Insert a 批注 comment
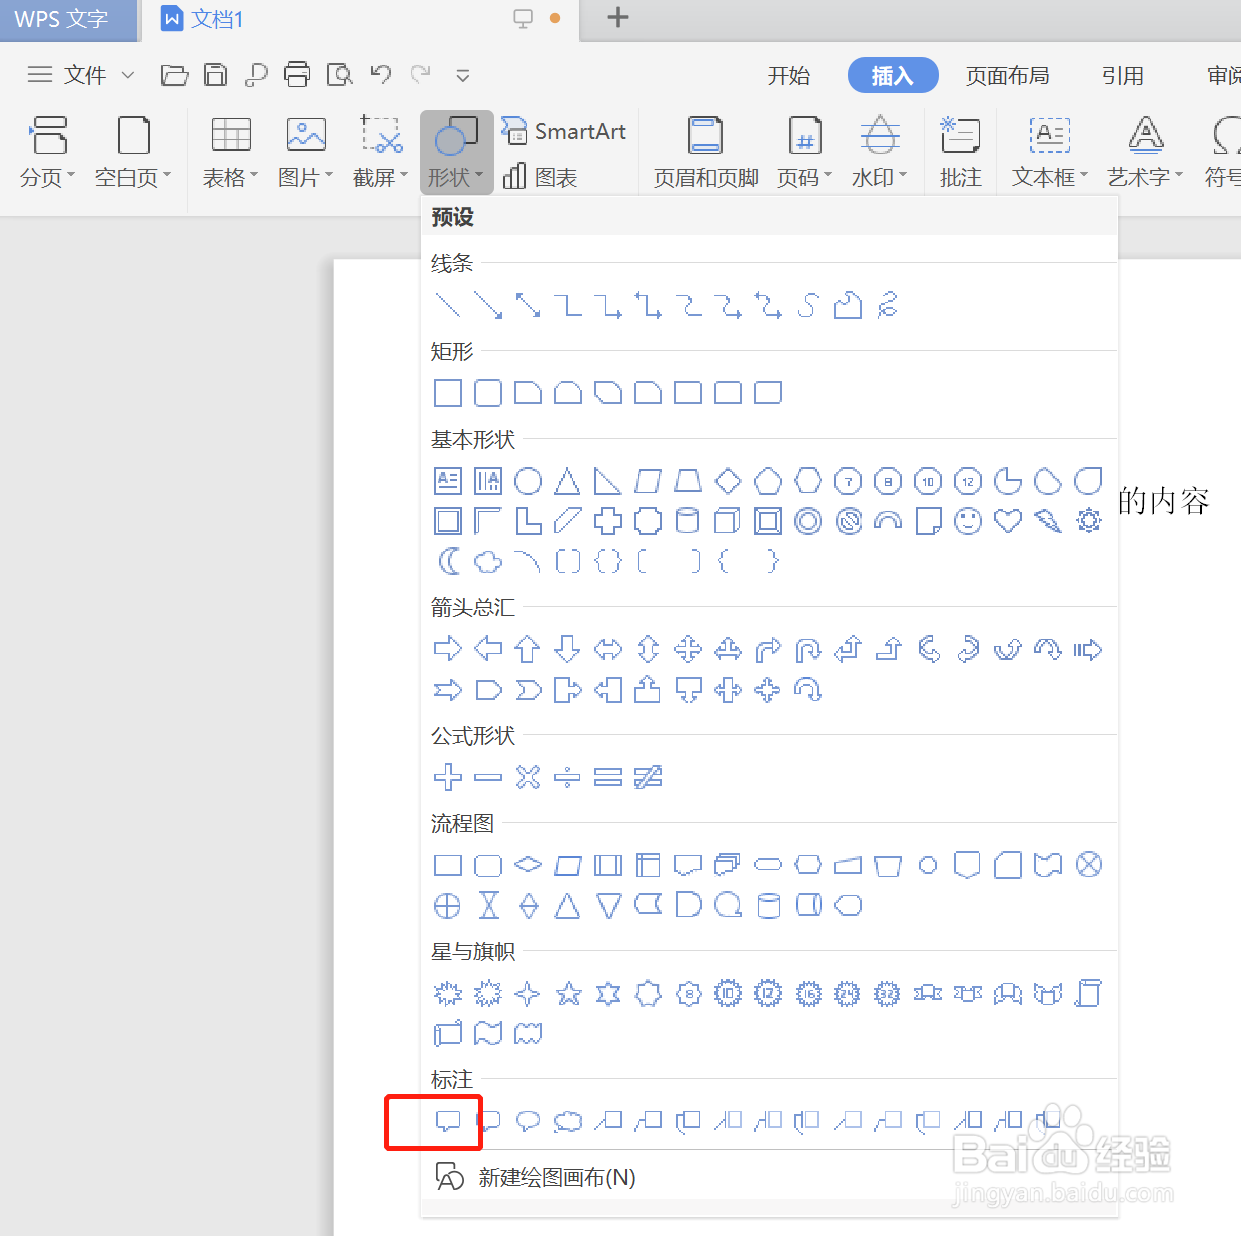This screenshot has width=1241, height=1236. click(959, 150)
